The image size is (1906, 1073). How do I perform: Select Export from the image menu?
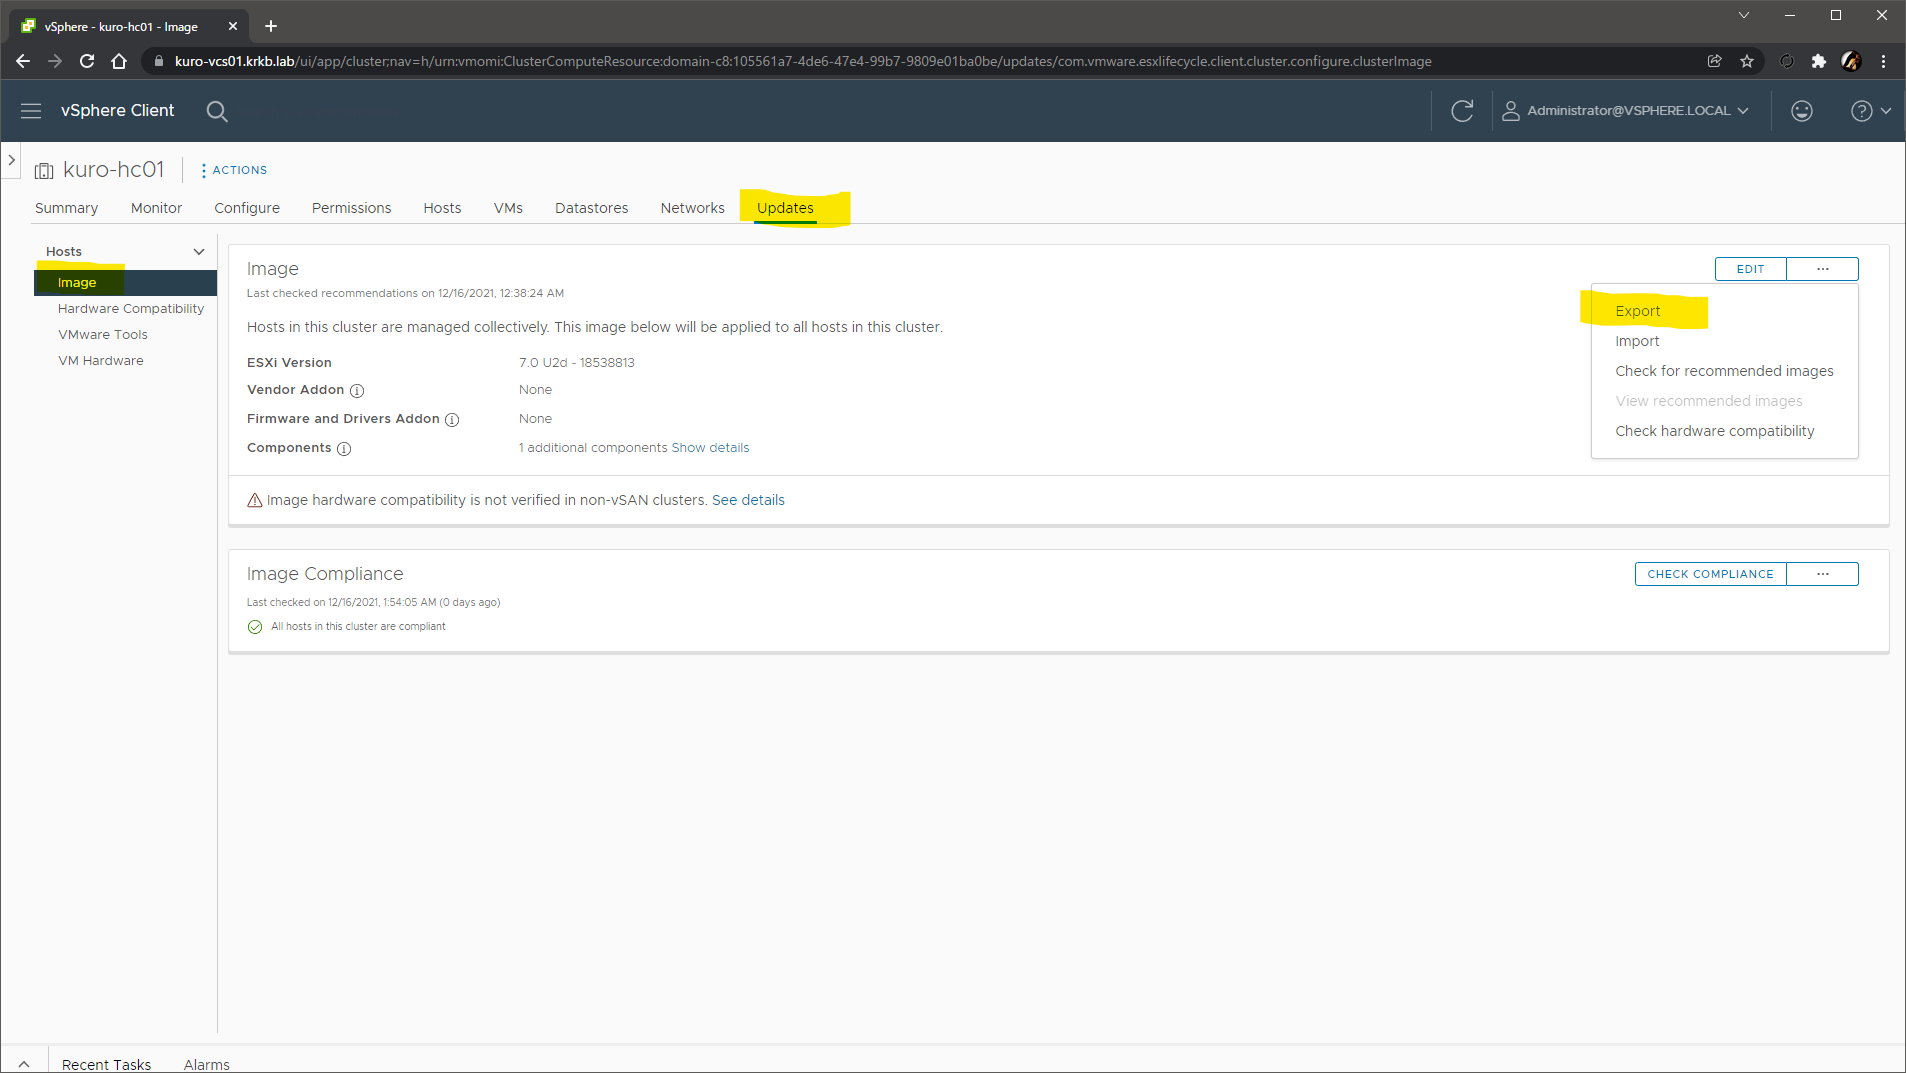1637,311
